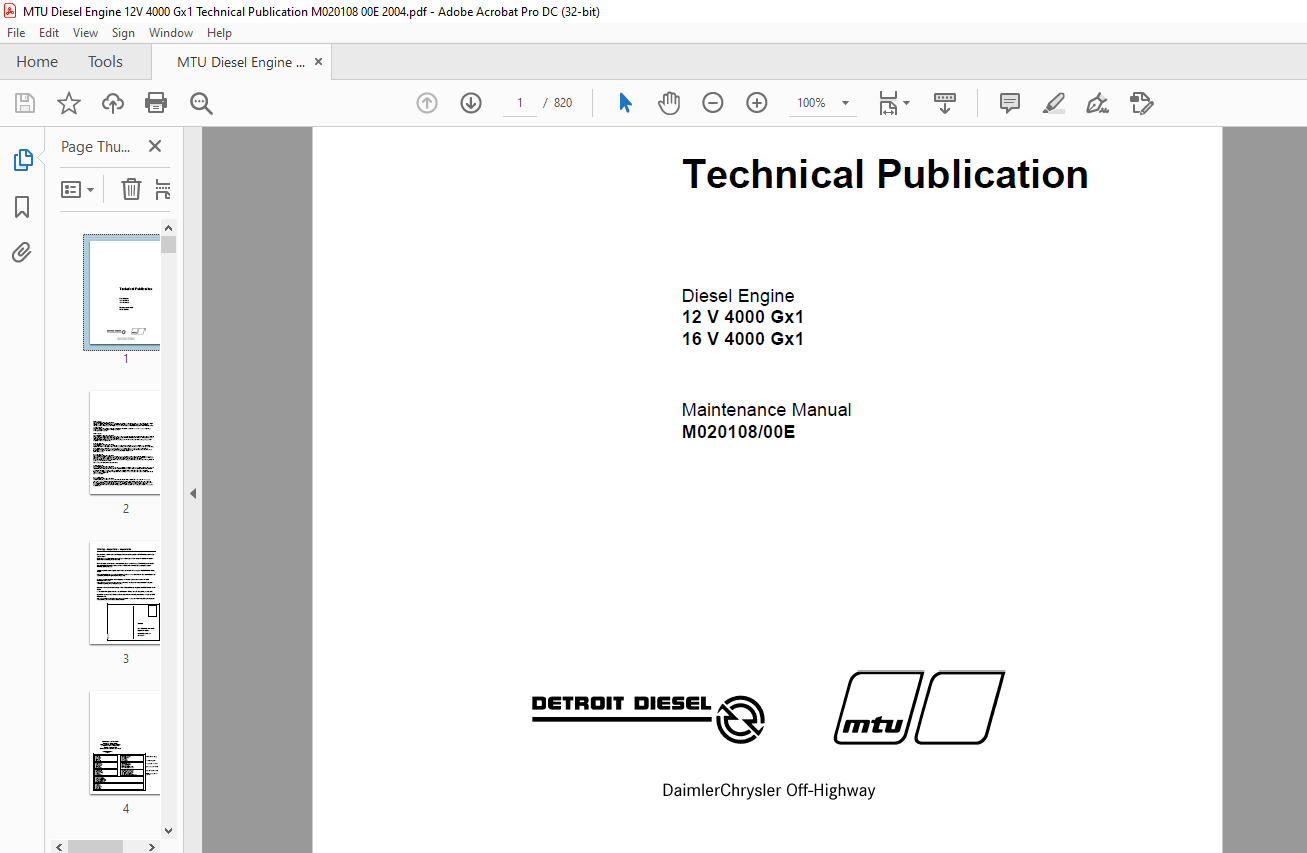Click the page layout icon beside trash

pyautogui.click(x=164, y=189)
